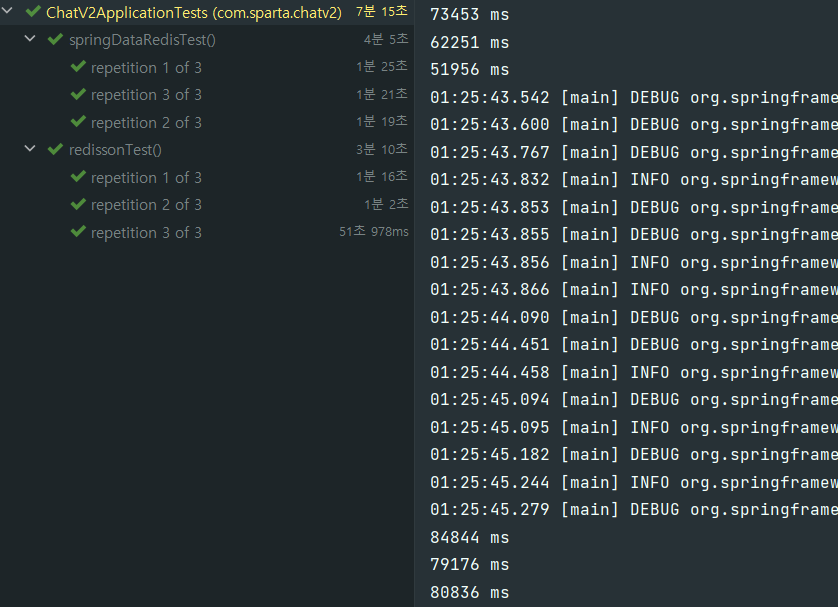Click INFO log line at 01:25:43.832
This screenshot has height=607, width=838.
tap(634, 180)
